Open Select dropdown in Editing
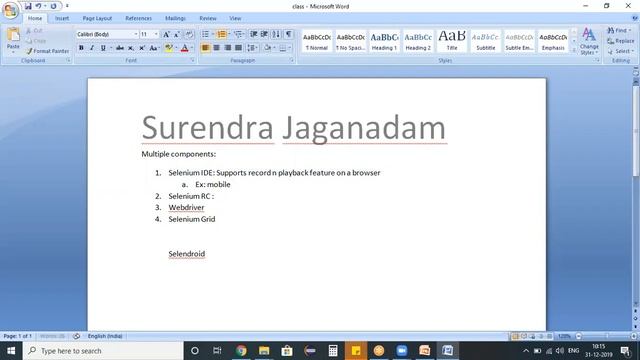 coord(620,51)
